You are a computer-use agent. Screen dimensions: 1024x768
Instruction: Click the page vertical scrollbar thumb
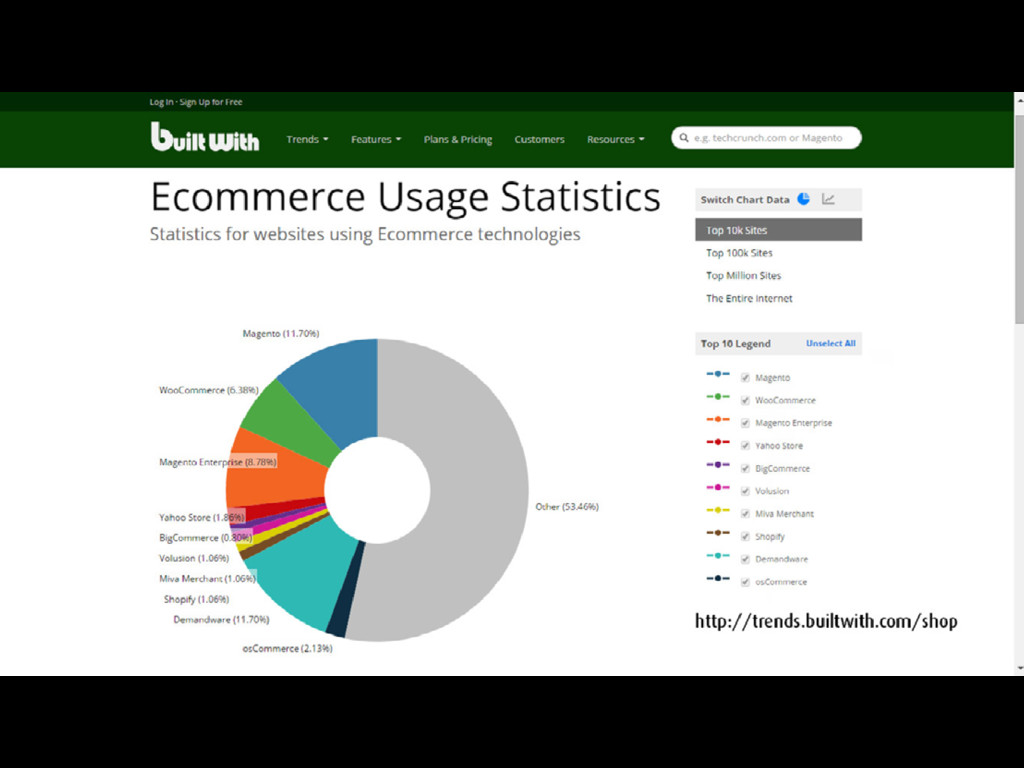coord(1019,219)
